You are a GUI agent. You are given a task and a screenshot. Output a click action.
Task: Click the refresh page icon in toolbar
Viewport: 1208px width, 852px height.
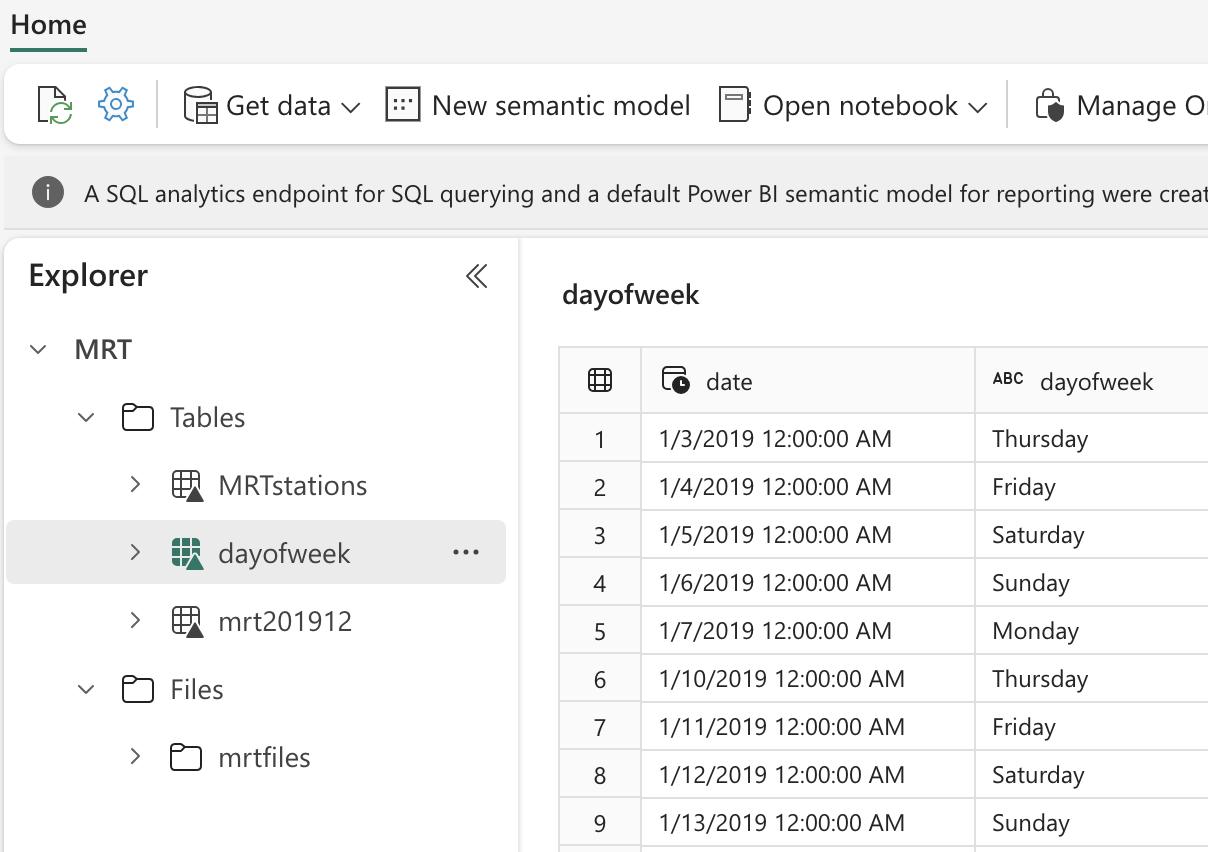(x=55, y=105)
